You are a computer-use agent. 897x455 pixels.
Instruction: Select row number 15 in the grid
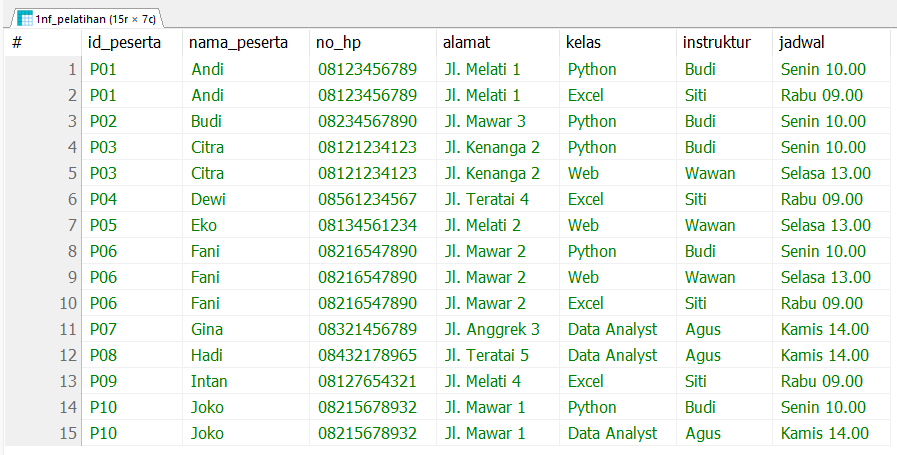click(43, 433)
